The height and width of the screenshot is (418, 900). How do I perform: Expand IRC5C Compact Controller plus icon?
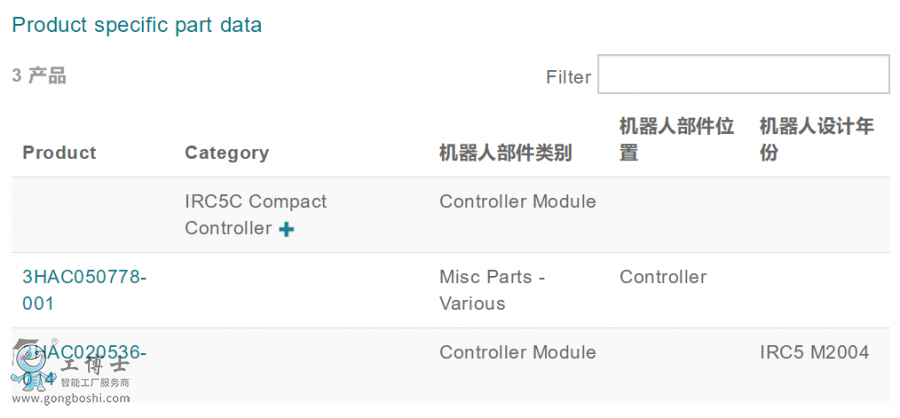[x=286, y=230]
